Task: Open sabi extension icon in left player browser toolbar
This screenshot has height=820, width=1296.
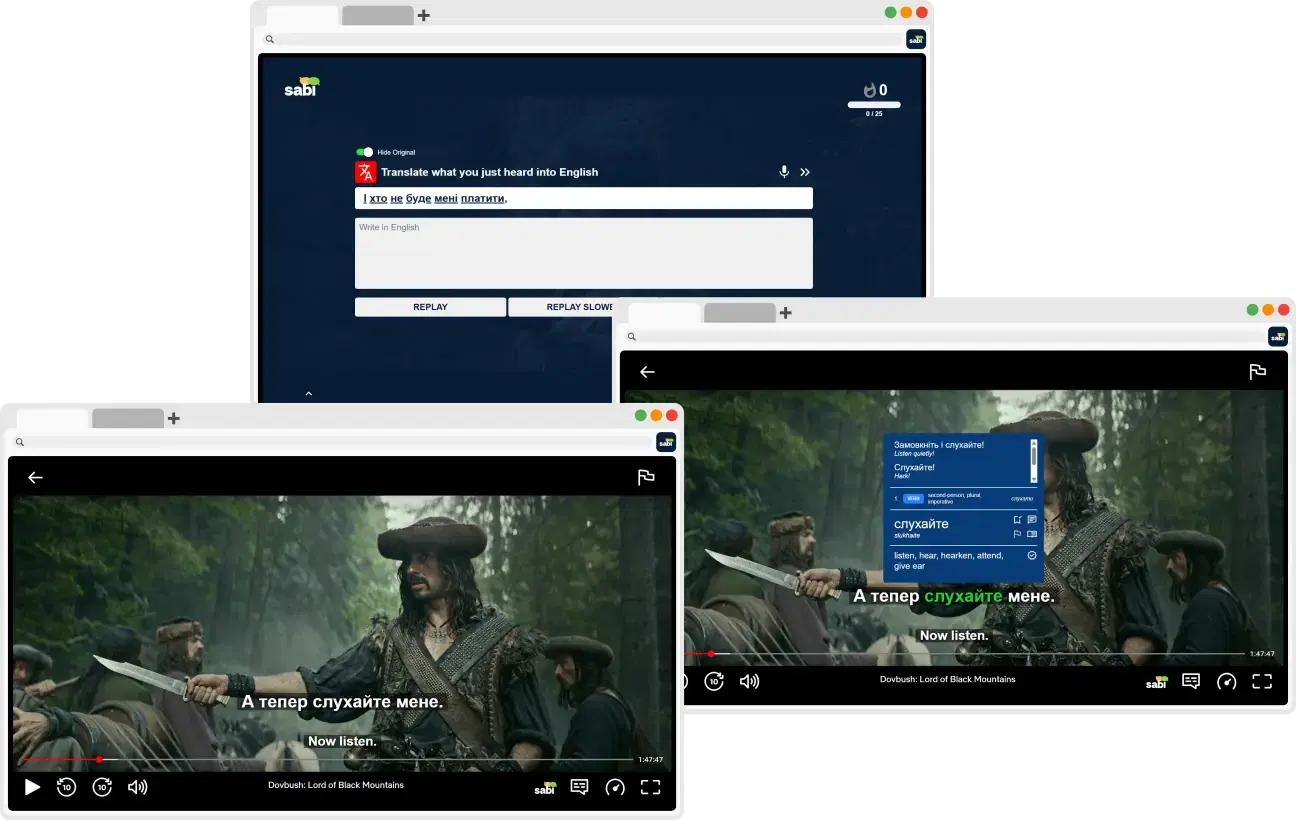Action: [666, 442]
